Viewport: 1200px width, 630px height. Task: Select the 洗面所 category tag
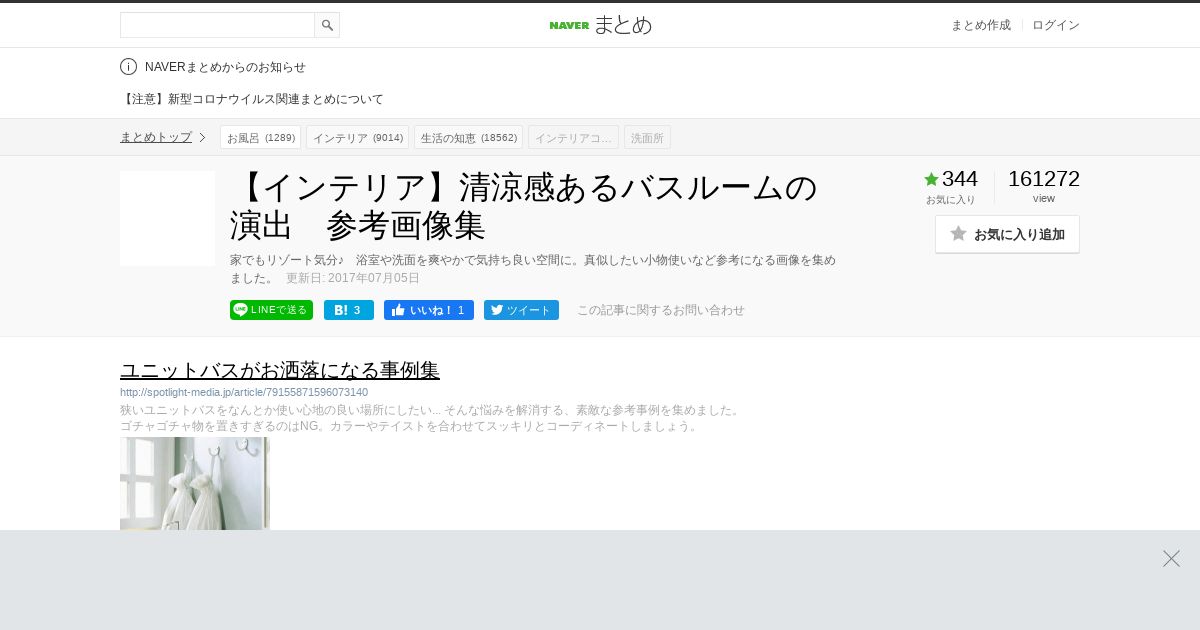[x=647, y=137]
